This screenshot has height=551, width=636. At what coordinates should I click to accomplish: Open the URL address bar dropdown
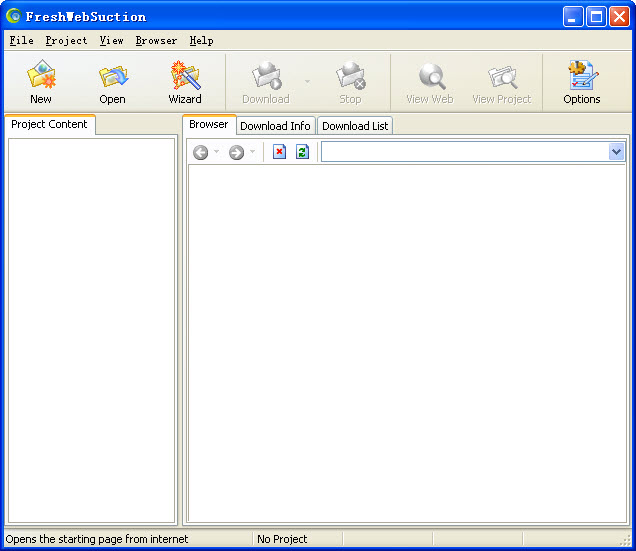coord(616,152)
